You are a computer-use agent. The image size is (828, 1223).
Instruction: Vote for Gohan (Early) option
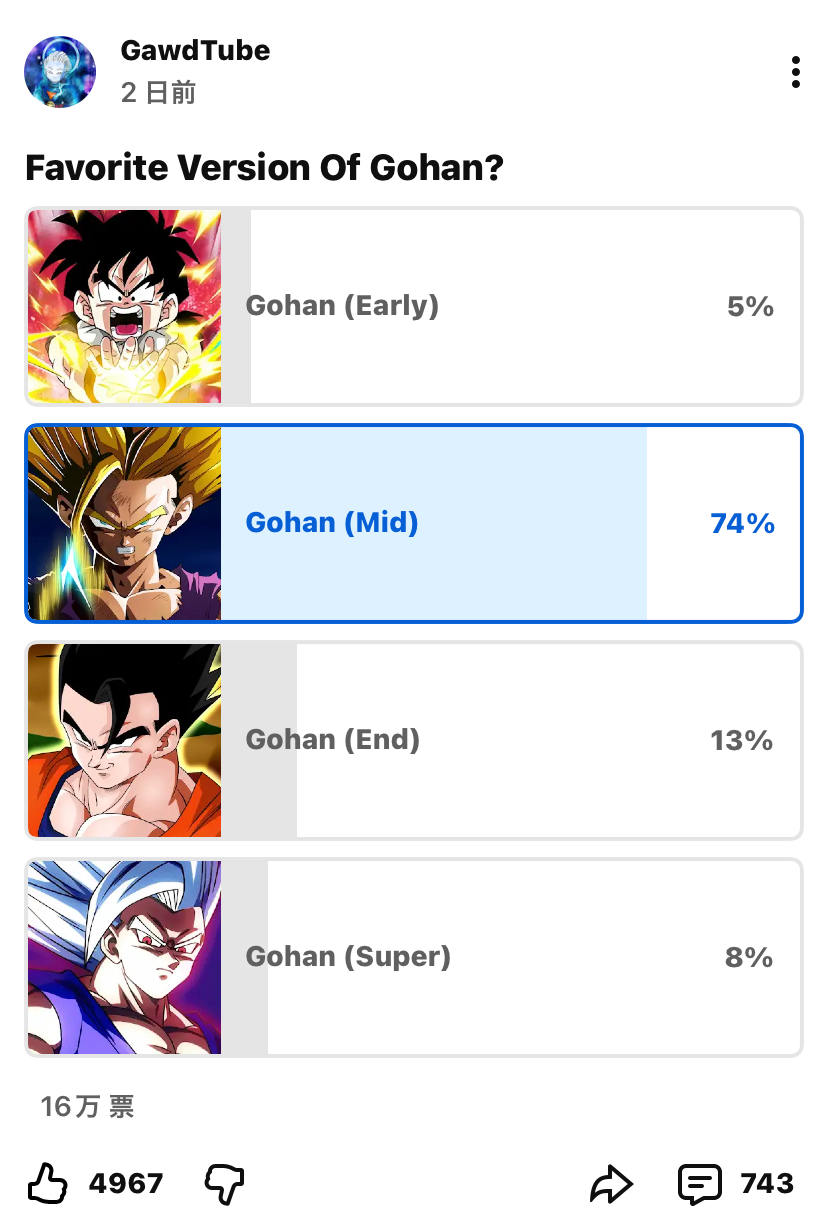(x=414, y=307)
